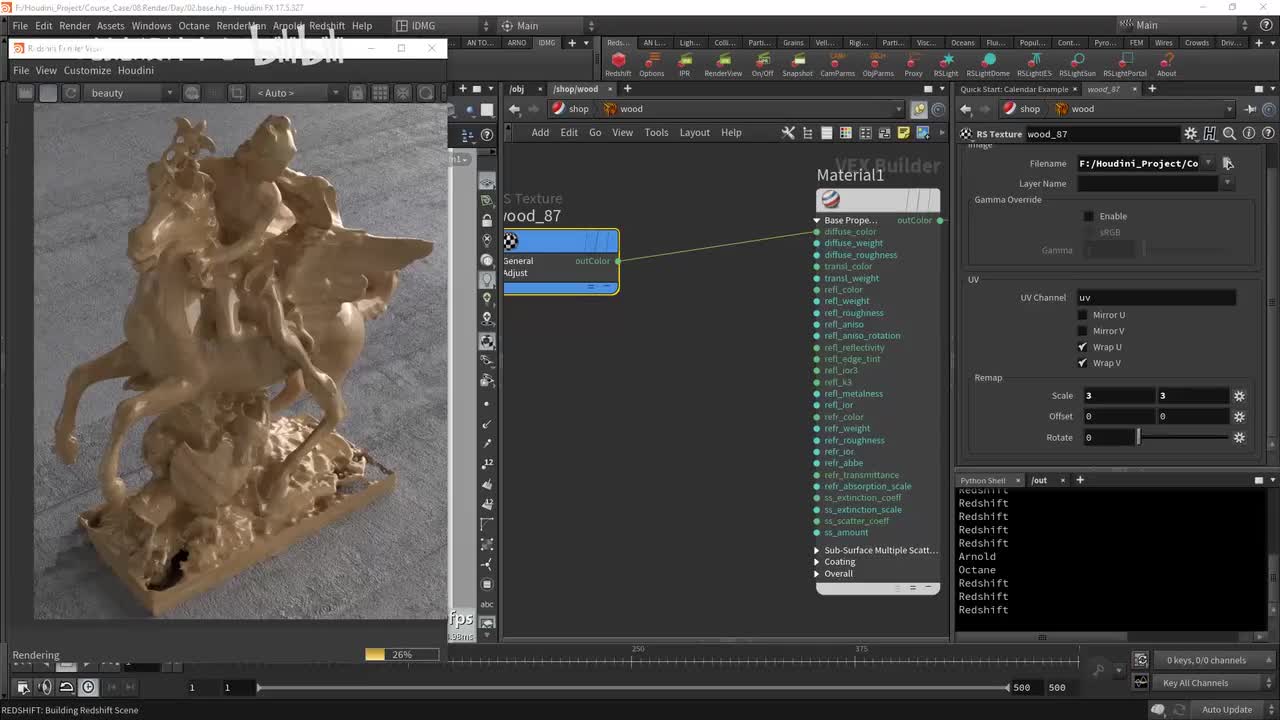Open the Windows menu
This screenshot has width=1280, height=720.
click(151, 26)
